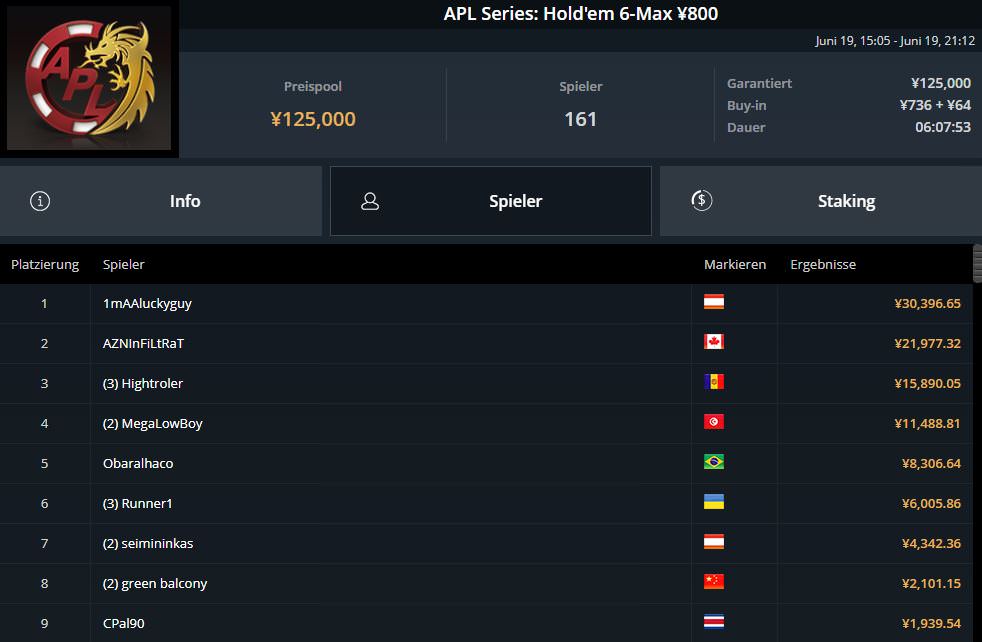Click the Canadian flag beside AZNInFiLtRaT
This screenshot has height=642, width=982.
714,343
